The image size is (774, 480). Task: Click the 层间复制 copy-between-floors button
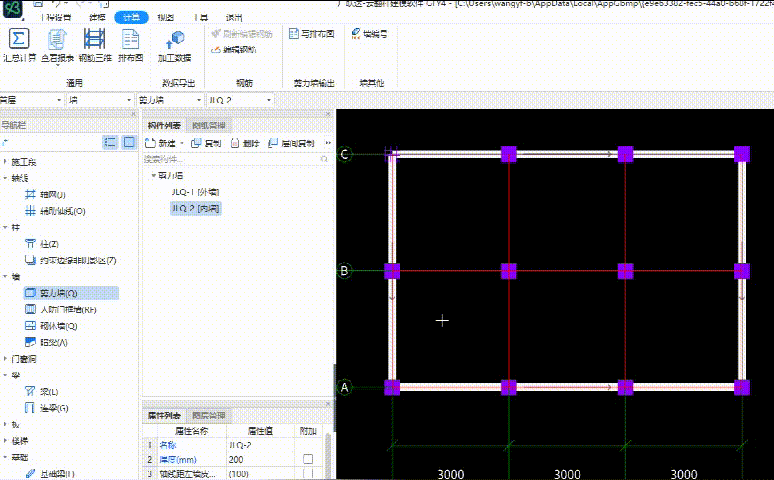point(291,143)
